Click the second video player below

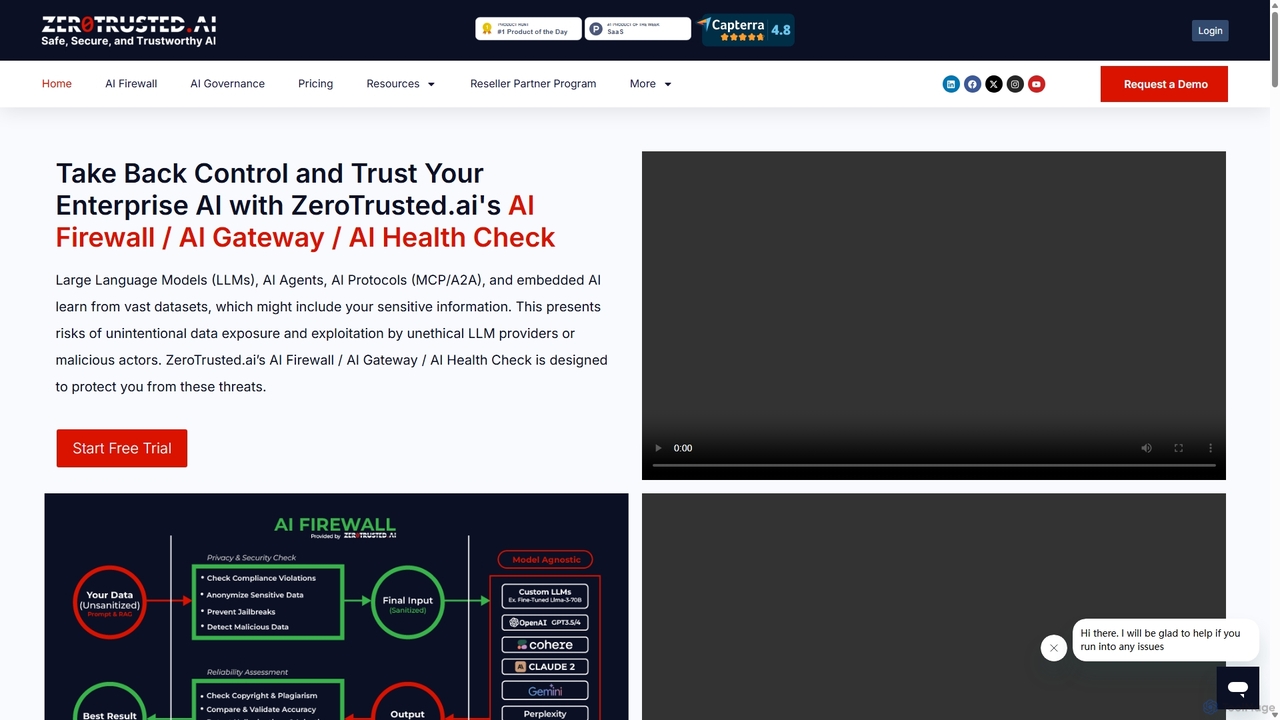[934, 606]
